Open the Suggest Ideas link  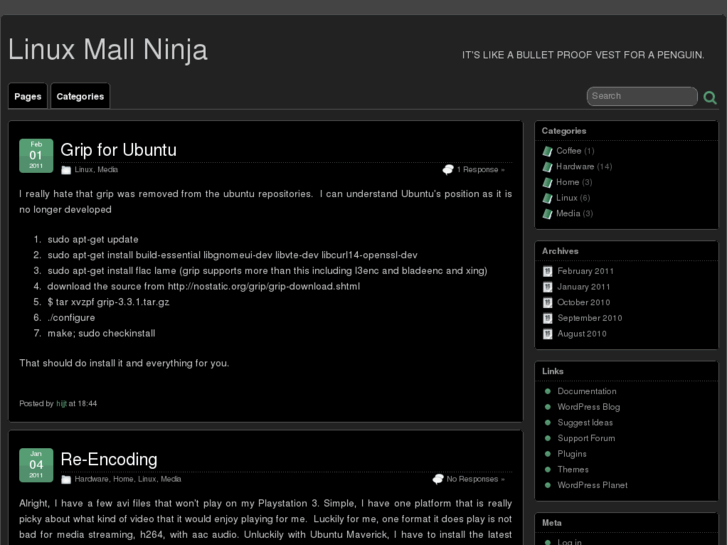click(585, 423)
